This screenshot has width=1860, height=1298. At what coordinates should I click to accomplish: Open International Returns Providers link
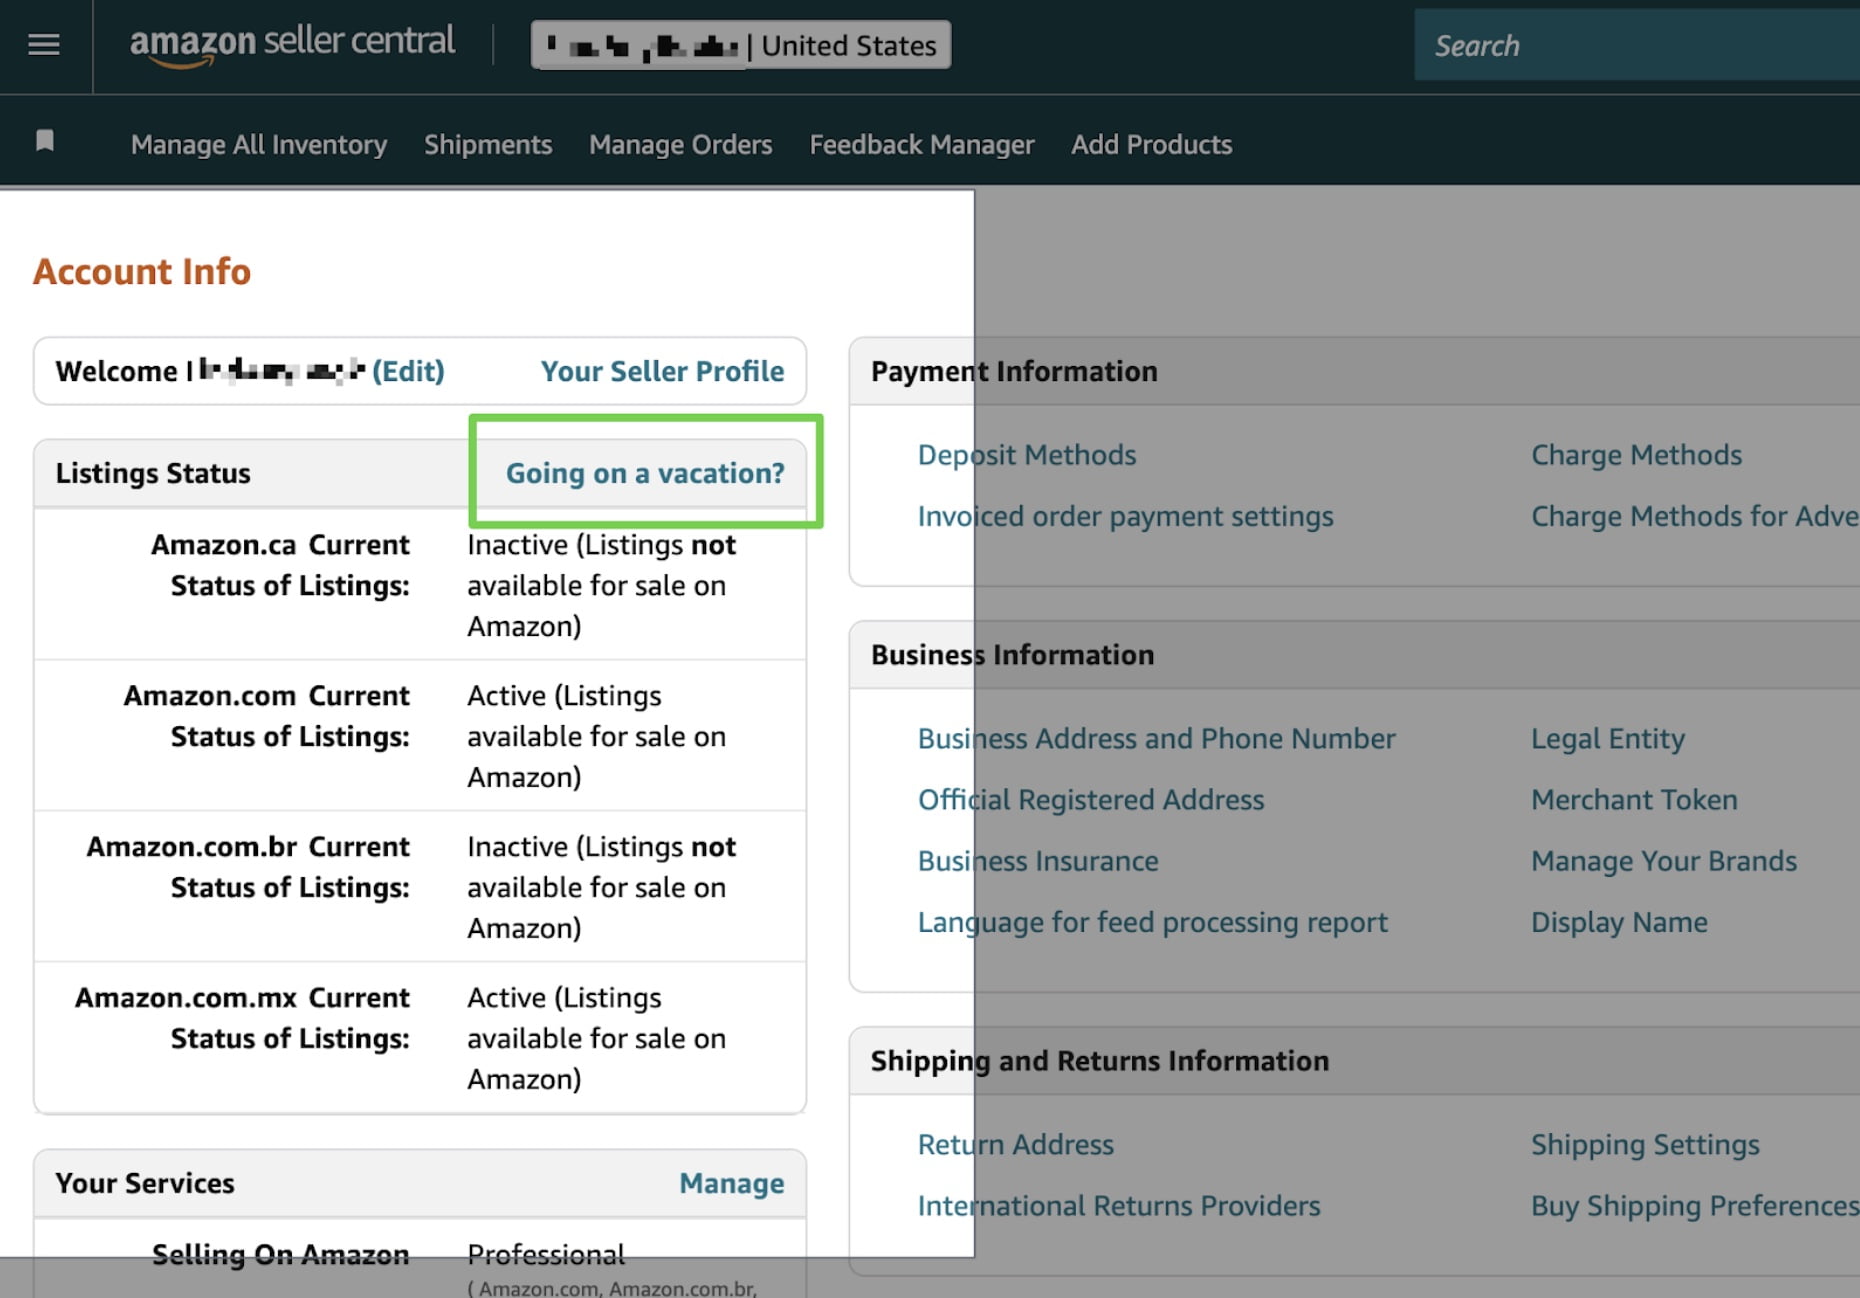[1119, 1205]
